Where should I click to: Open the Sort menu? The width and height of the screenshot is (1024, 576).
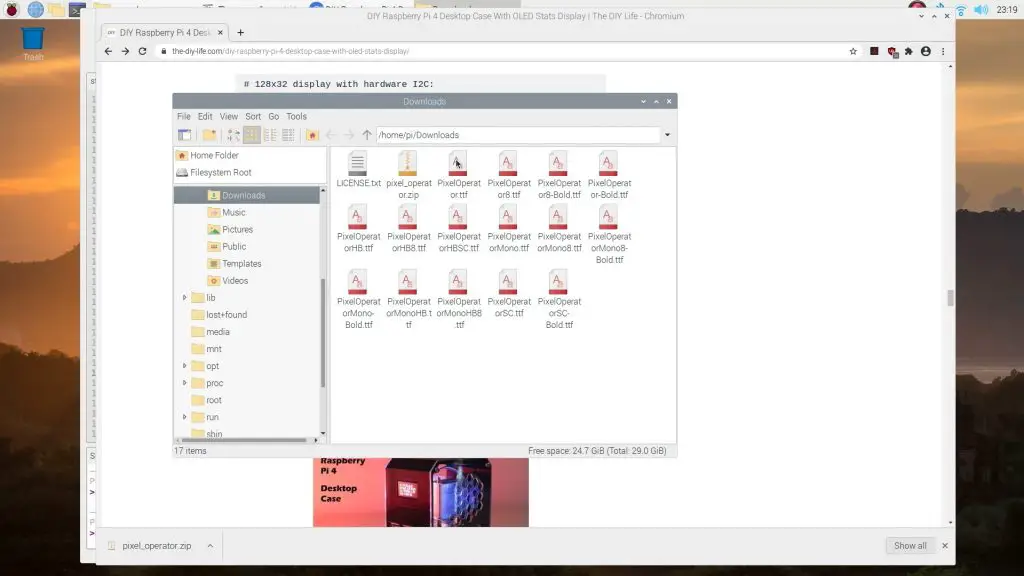point(253,116)
